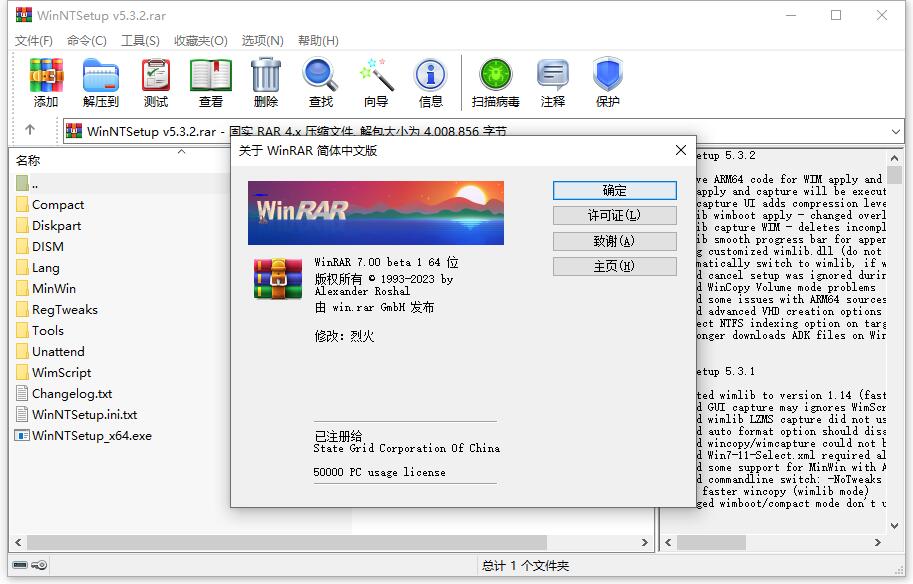Click the disk drive icon in status bar

click(x=20, y=565)
